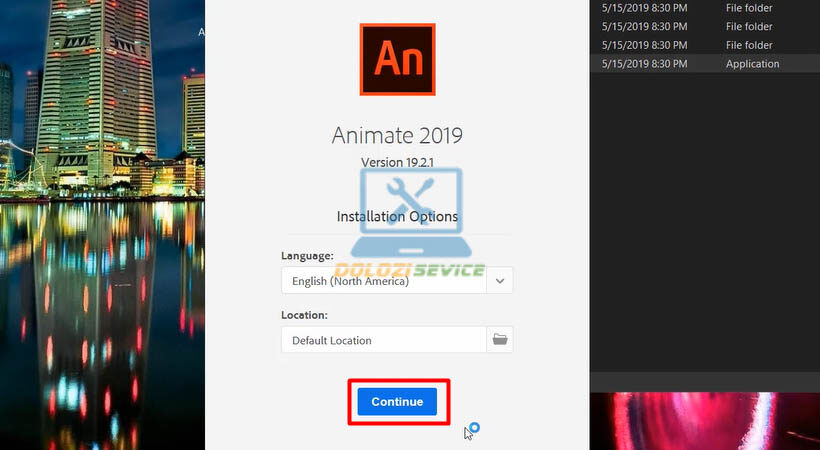
Task: Select the English (North America) language field
Action: (x=384, y=280)
